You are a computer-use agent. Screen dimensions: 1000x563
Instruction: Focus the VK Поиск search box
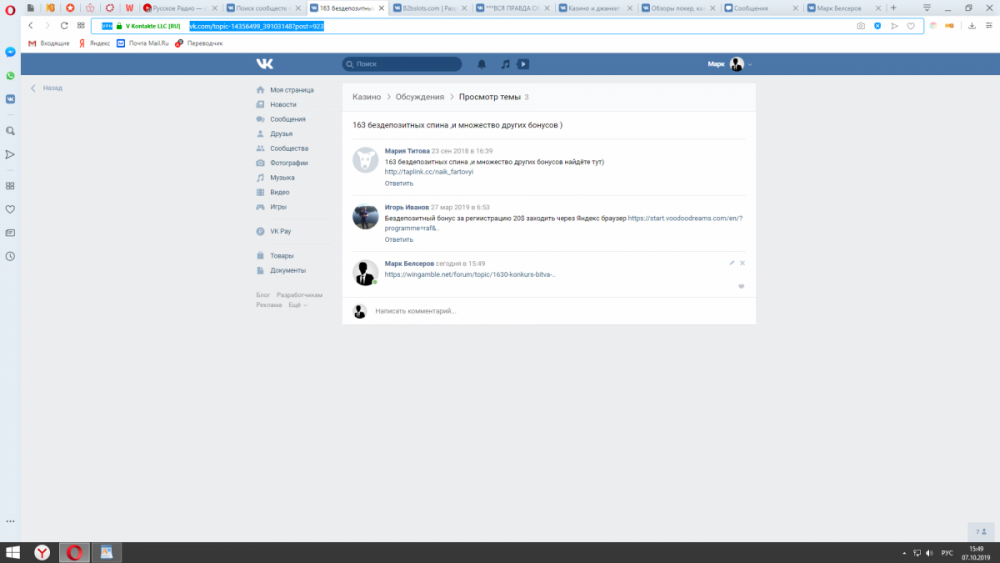pyautogui.click(x=402, y=64)
